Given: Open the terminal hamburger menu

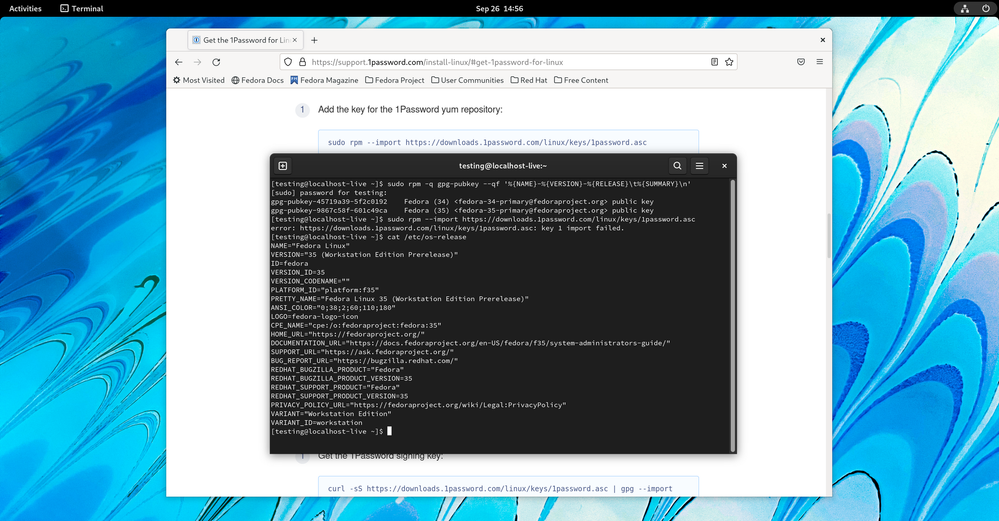Looking at the screenshot, I should click(x=700, y=166).
